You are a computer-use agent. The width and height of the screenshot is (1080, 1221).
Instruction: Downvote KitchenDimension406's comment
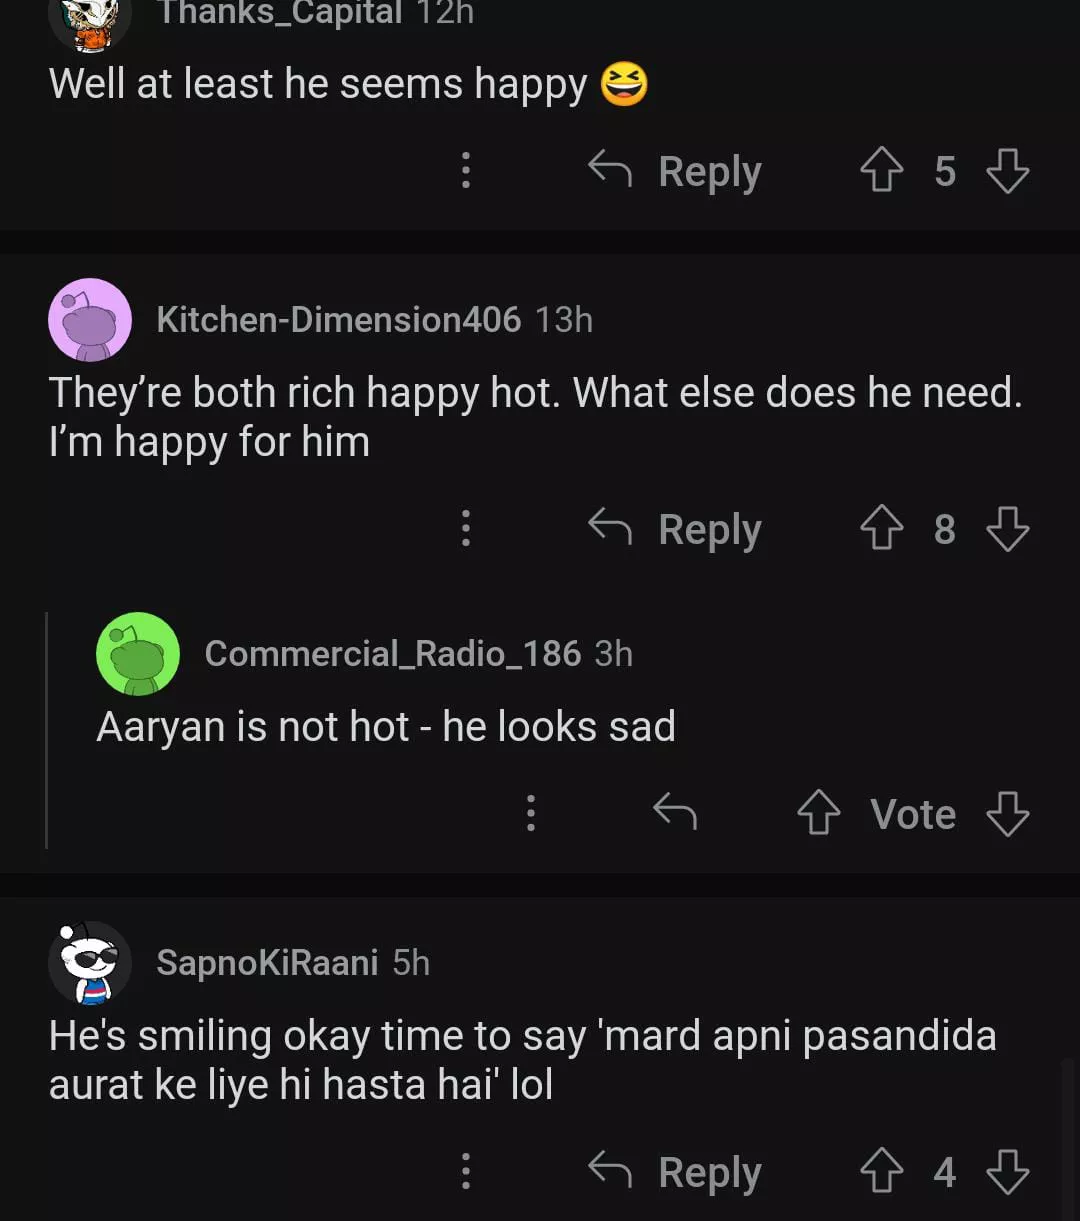1007,529
